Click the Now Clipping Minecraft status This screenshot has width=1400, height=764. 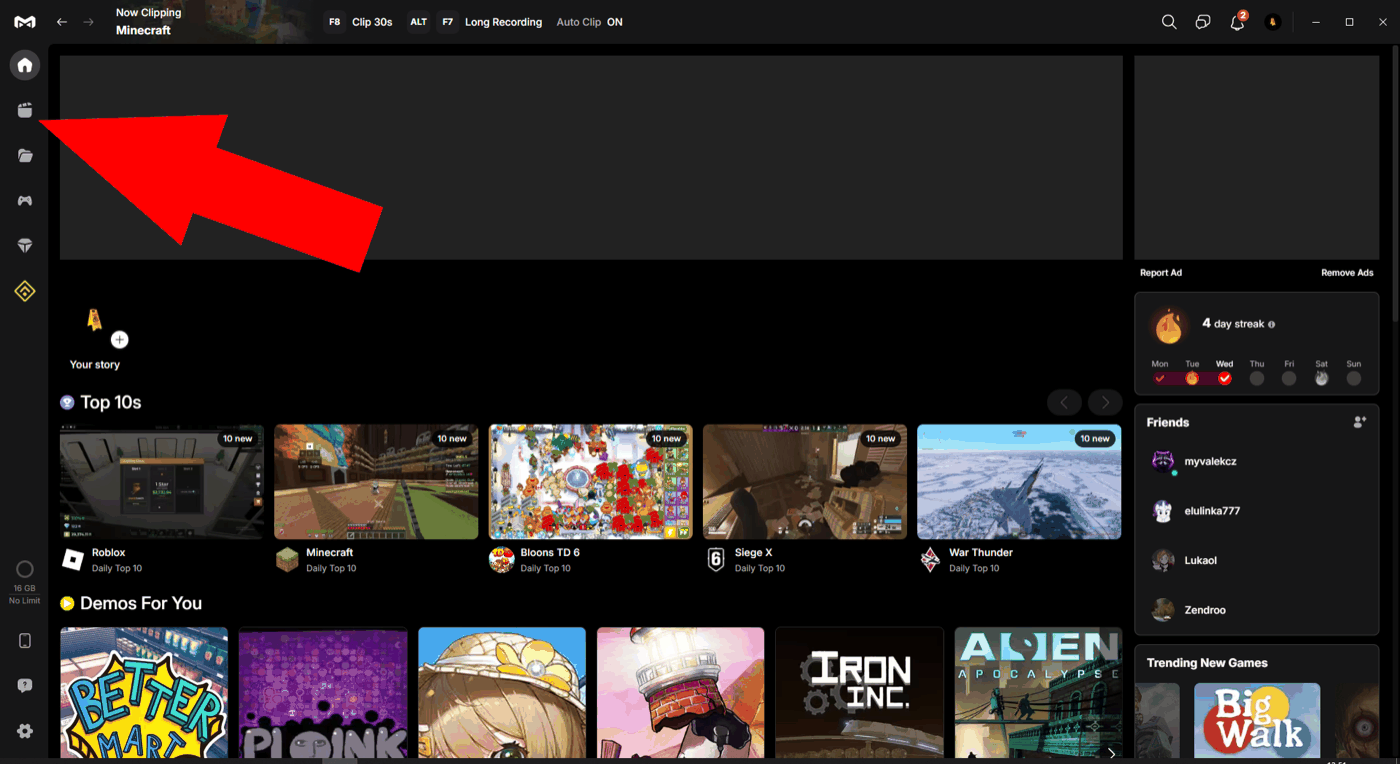pyautogui.click(x=149, y=22)
